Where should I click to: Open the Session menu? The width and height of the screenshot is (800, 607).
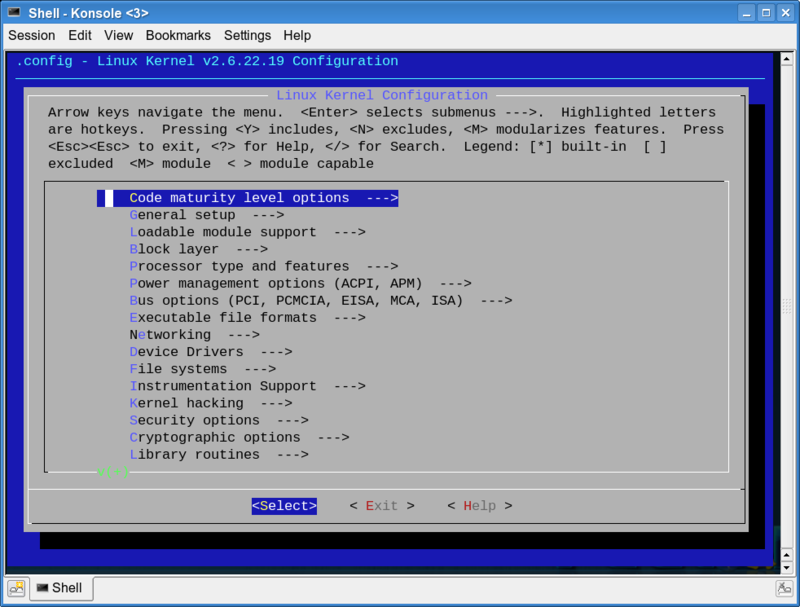point(32,35)
